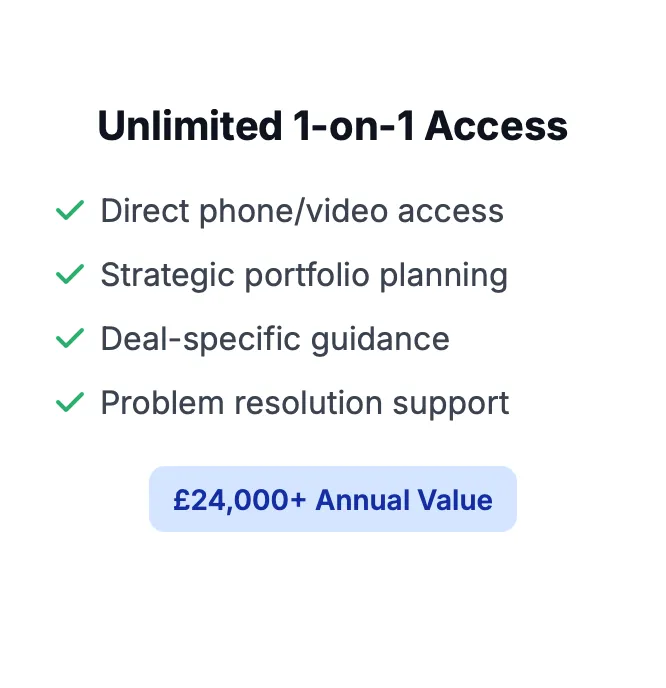Click the green checkmark beside Strategic portfolio planning
666x688 pixels.
[x=70, y=274]
